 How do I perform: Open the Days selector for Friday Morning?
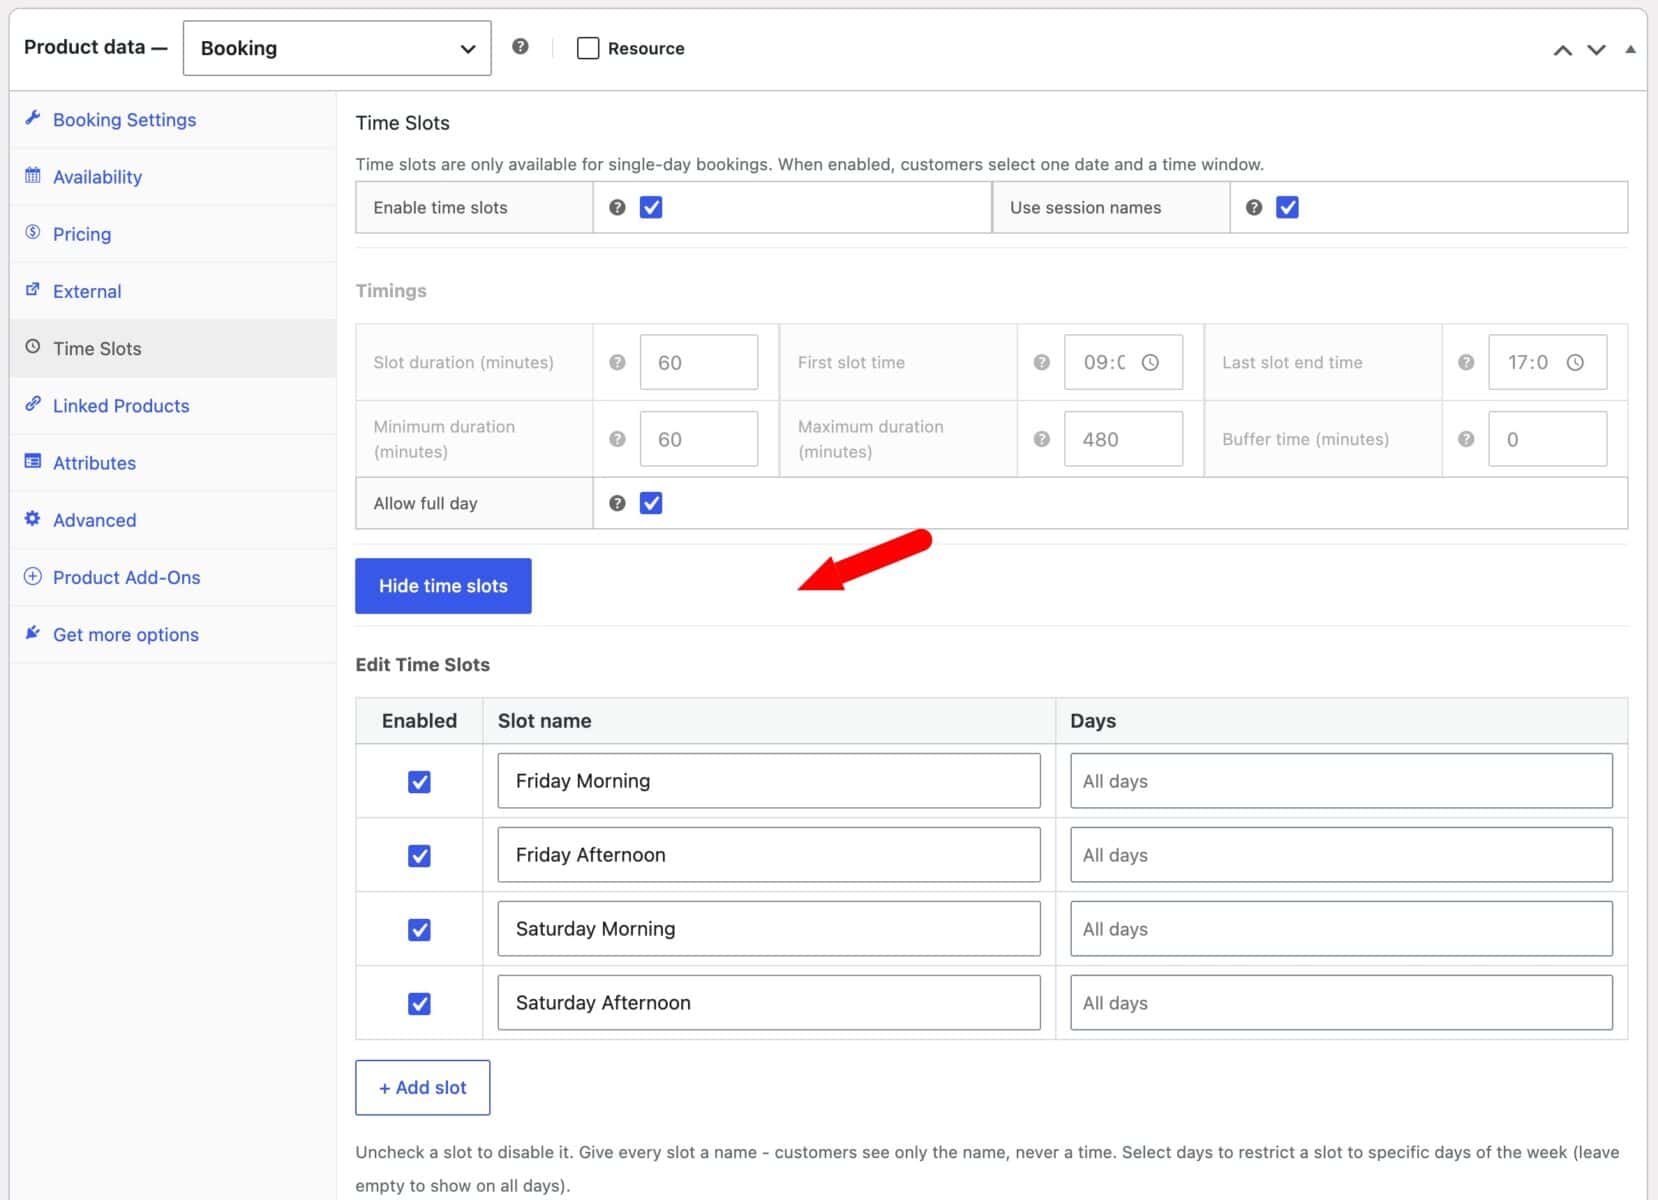1341,781
